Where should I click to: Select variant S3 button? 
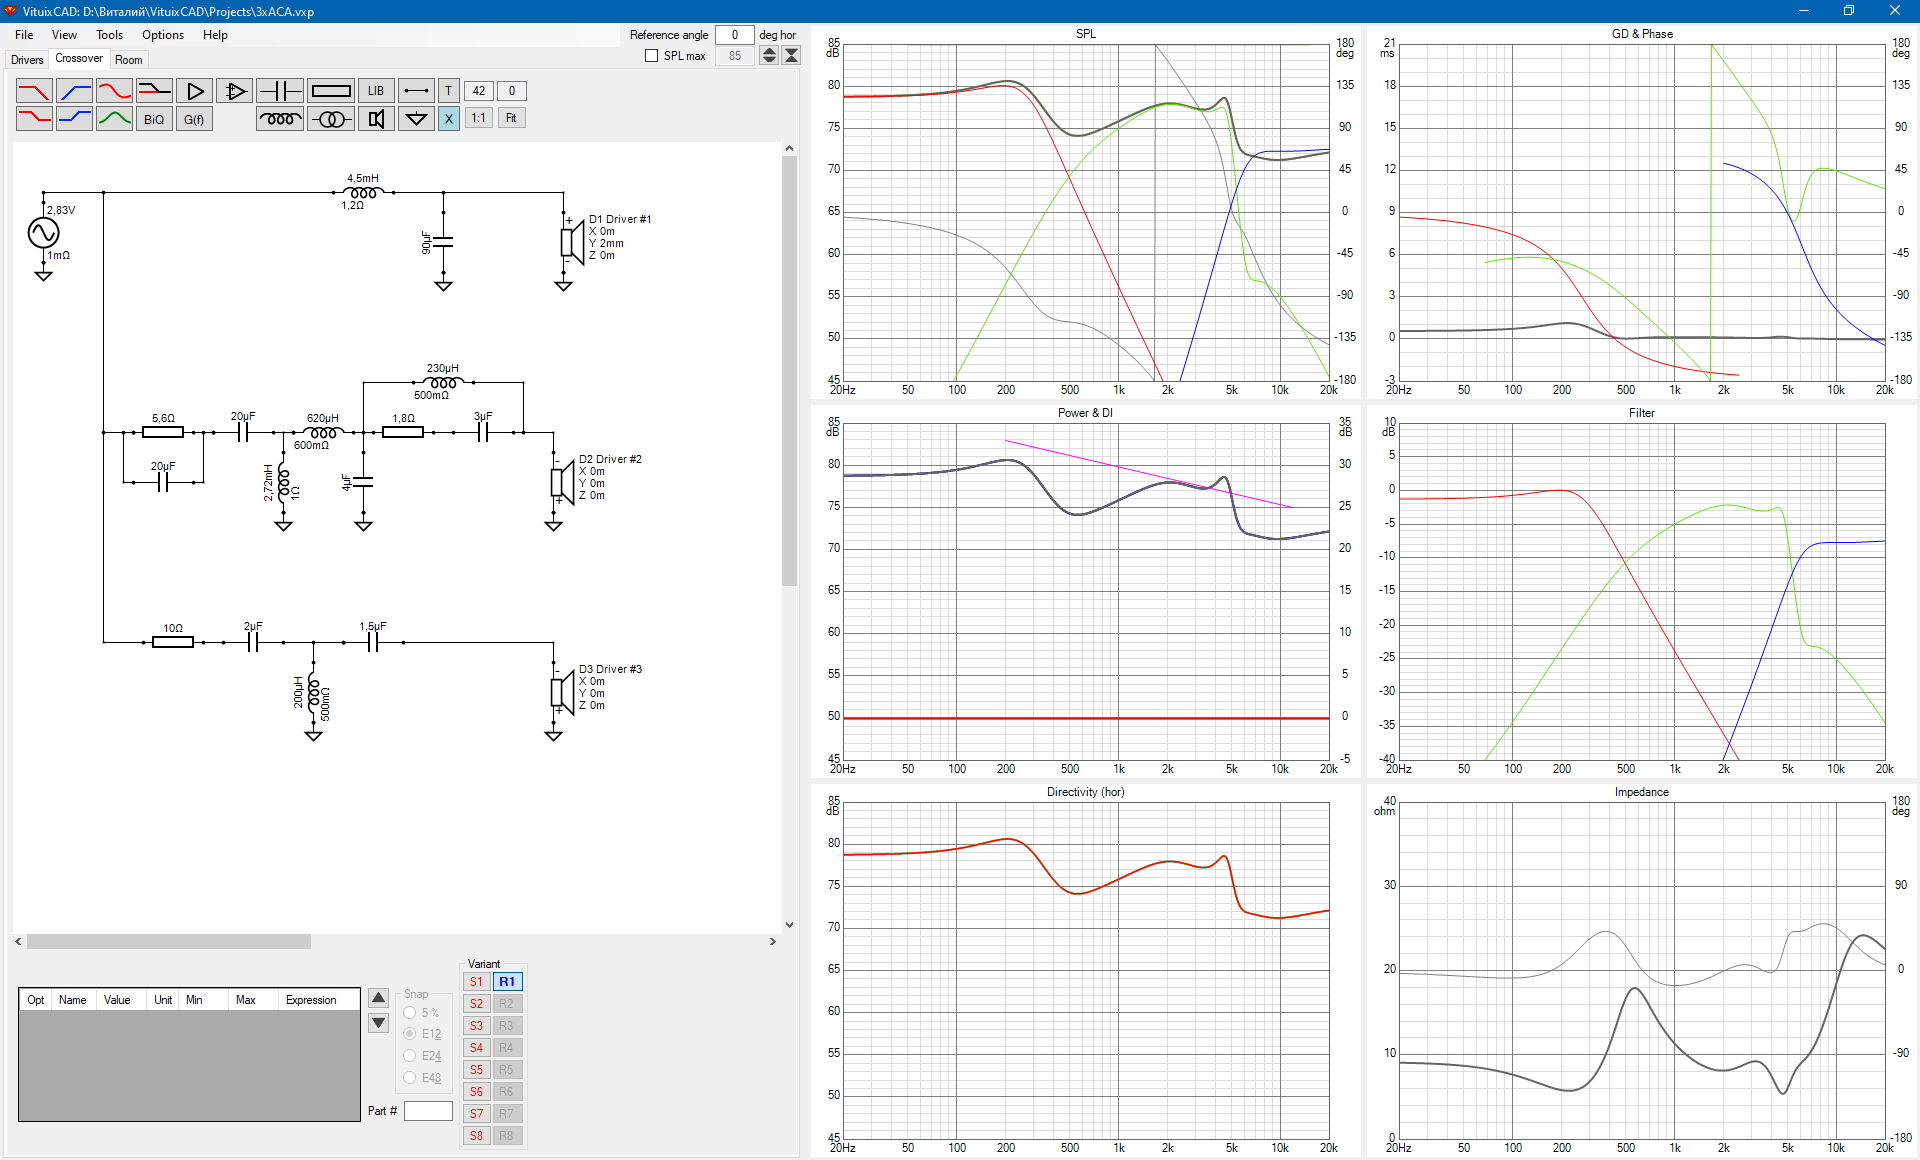[476, 1026]
